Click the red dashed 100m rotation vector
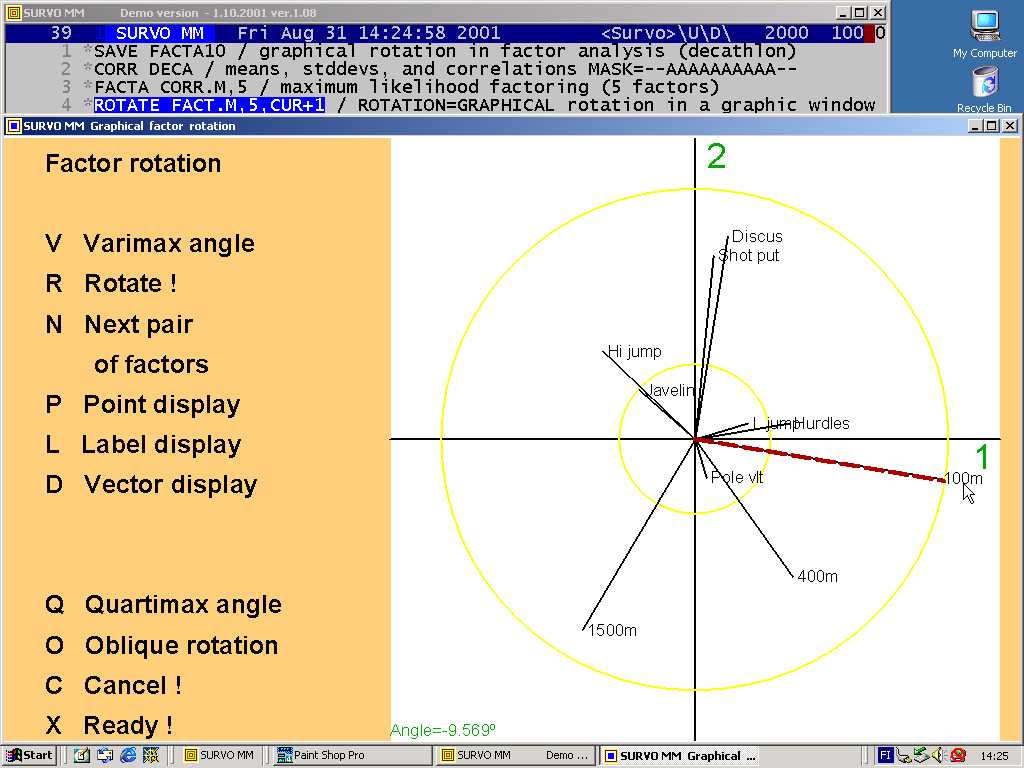 pyautogui.click(x=820, y=460)
